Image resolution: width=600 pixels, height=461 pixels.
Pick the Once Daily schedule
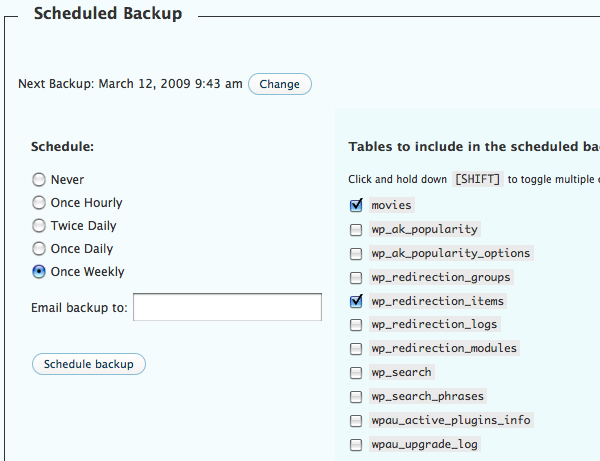click(x=39, y=249)
